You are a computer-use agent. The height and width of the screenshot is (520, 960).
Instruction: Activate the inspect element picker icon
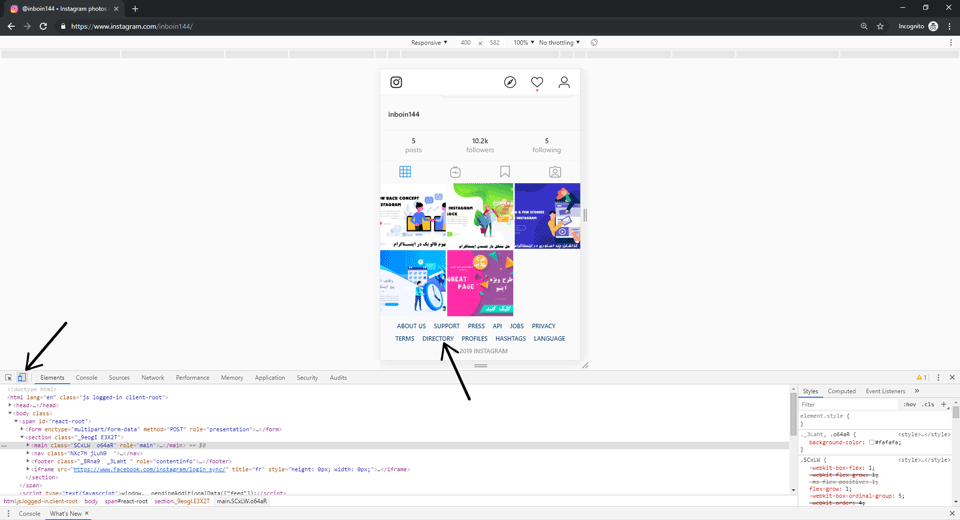coord(9,377)
